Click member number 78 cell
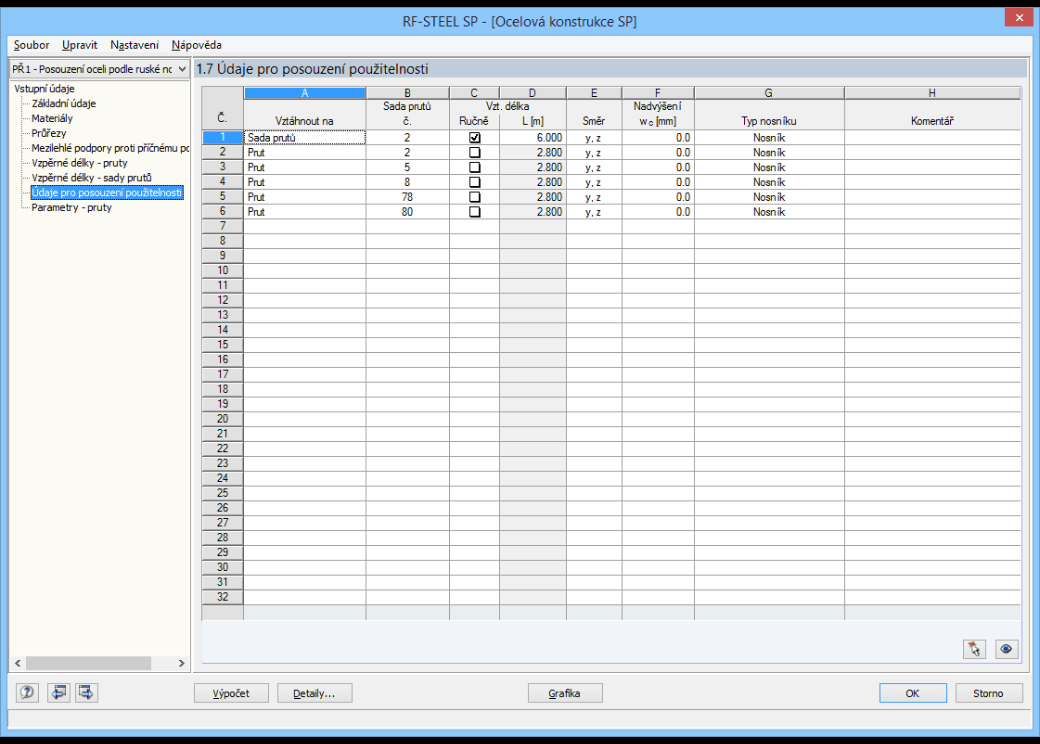The height and width of the screenshot is (744, 1040). tap(407, 197)
